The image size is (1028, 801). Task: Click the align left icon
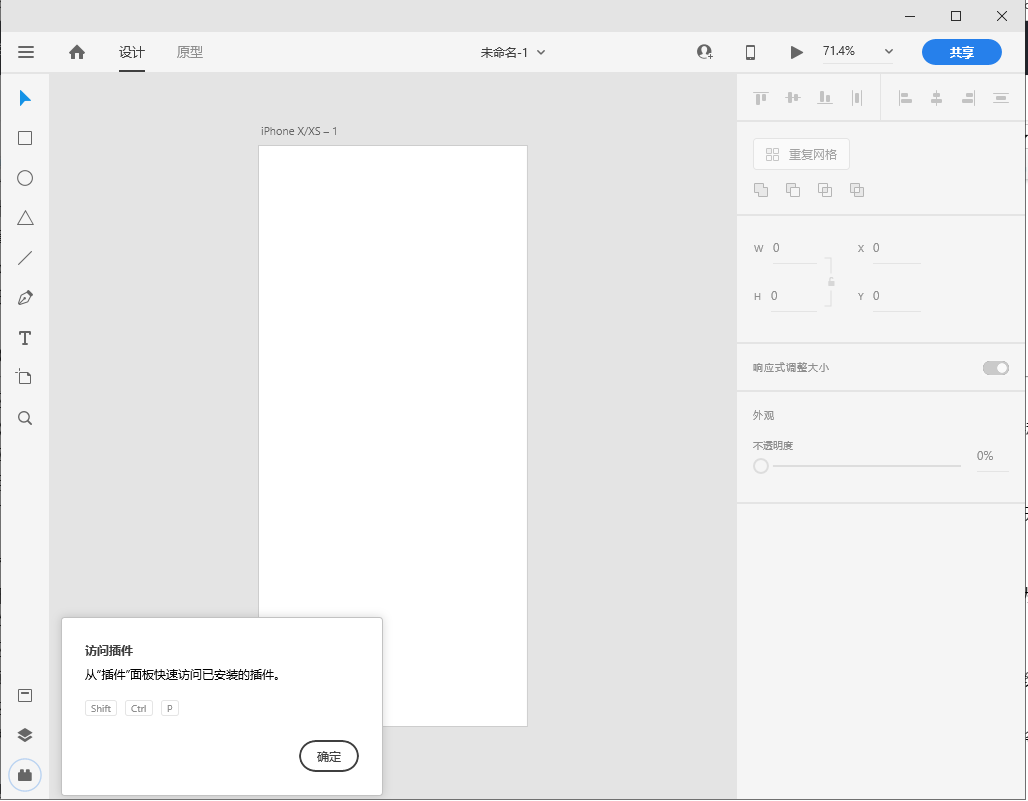point(905,98)
